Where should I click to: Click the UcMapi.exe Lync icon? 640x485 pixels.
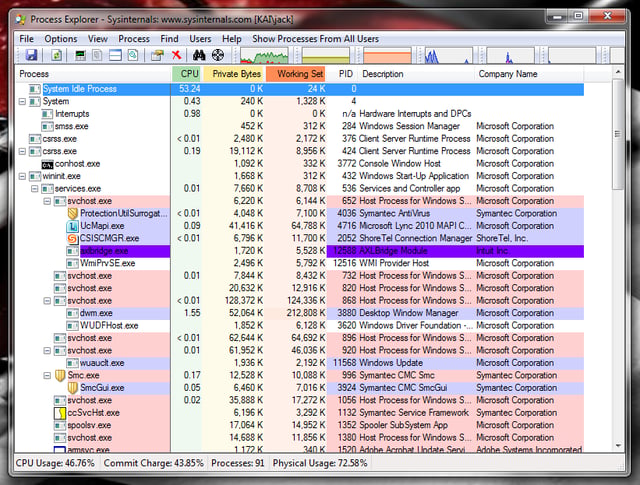[x=73, y=226]
